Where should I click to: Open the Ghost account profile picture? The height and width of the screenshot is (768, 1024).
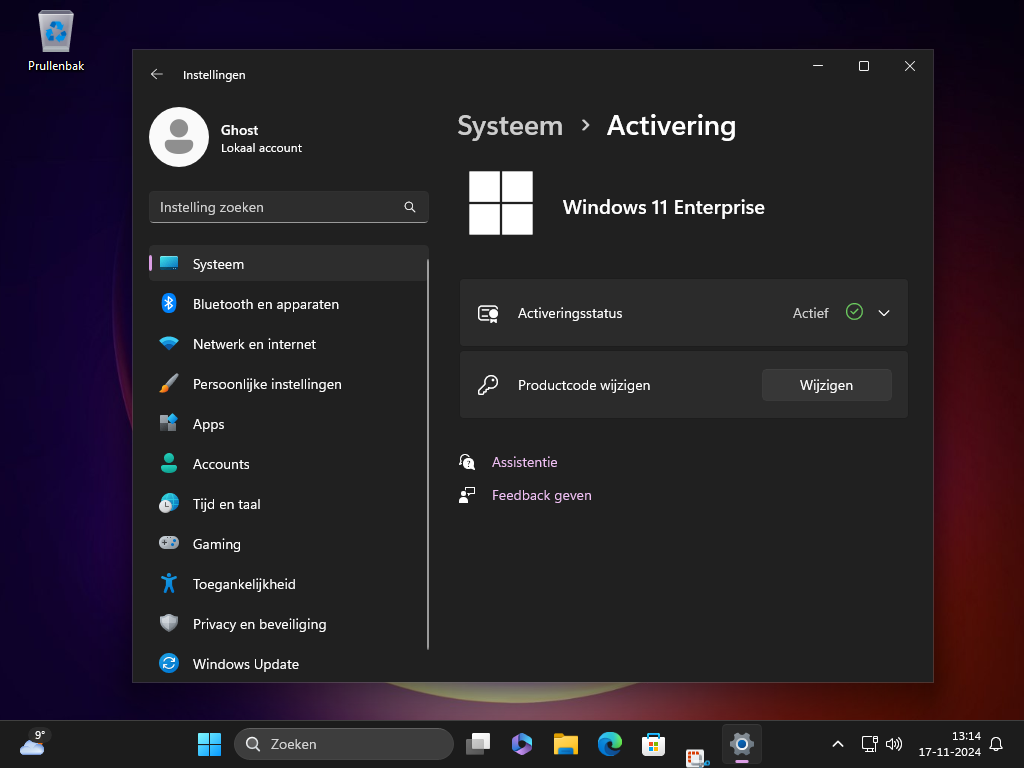coord(179,137)
